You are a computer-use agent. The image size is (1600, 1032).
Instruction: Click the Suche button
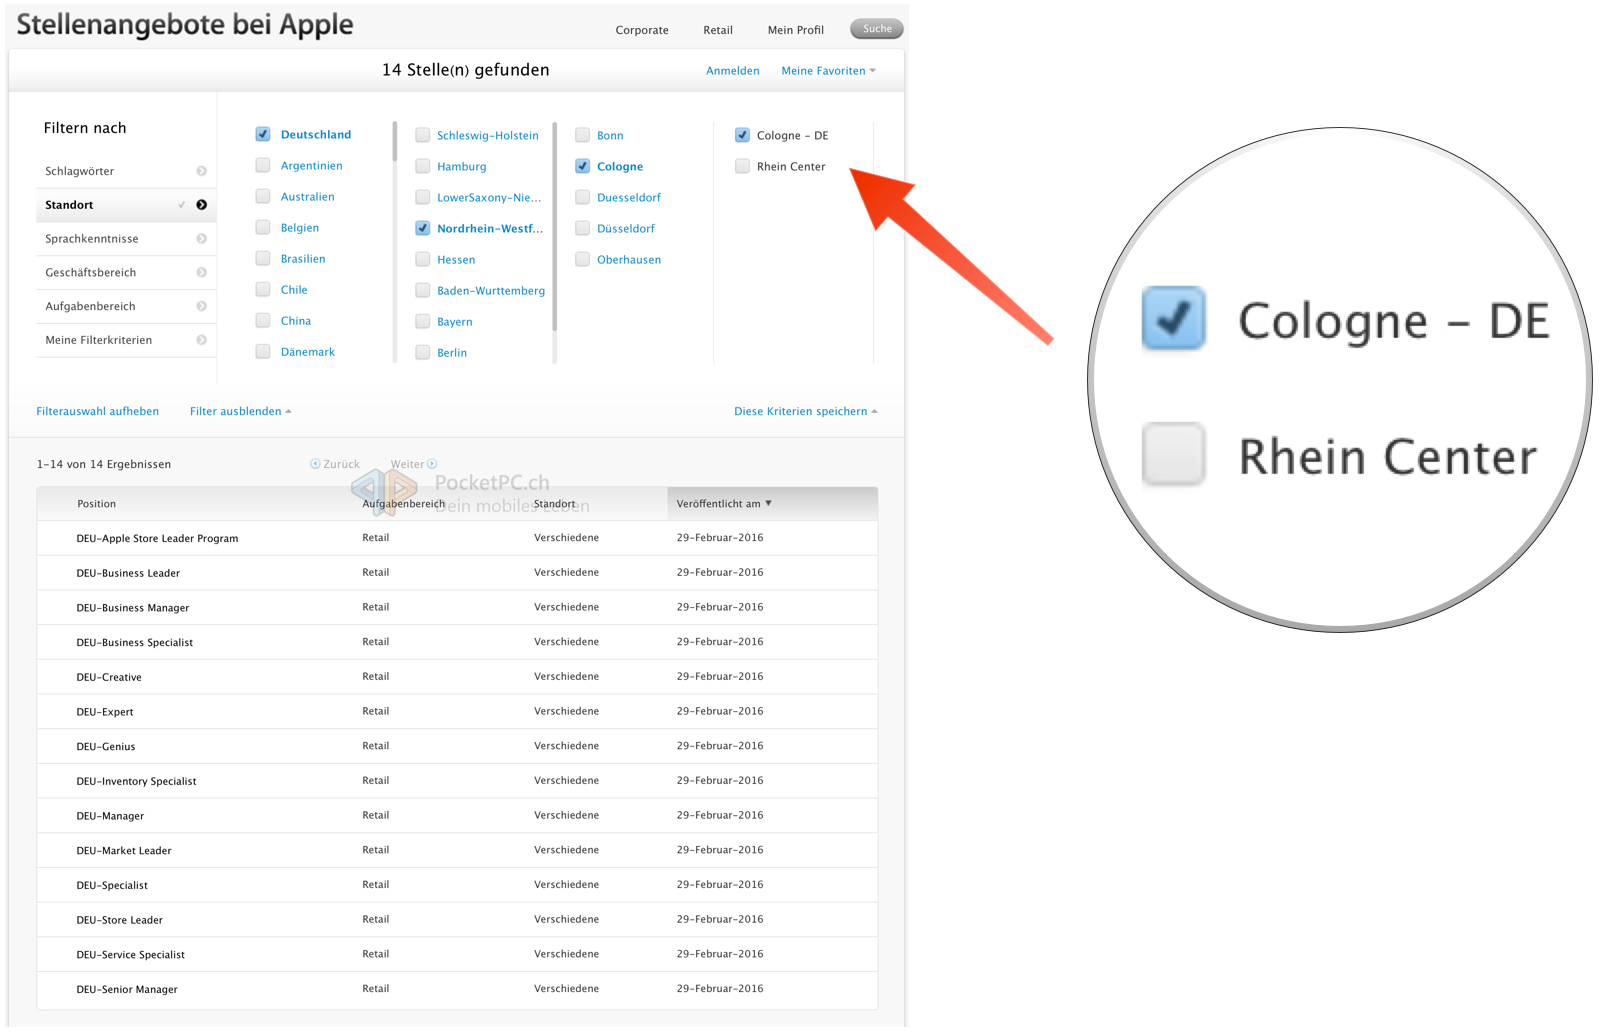(x=877, y=29)
